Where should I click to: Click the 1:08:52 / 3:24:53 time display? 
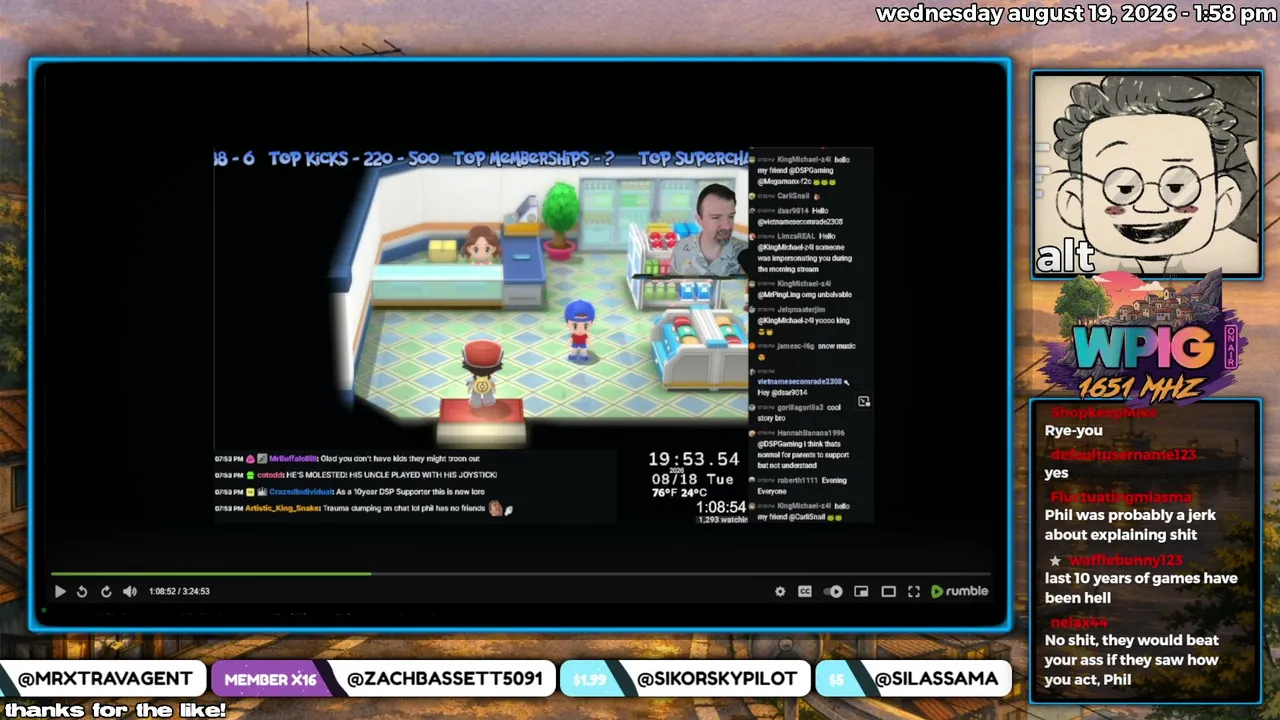[179, 591]
